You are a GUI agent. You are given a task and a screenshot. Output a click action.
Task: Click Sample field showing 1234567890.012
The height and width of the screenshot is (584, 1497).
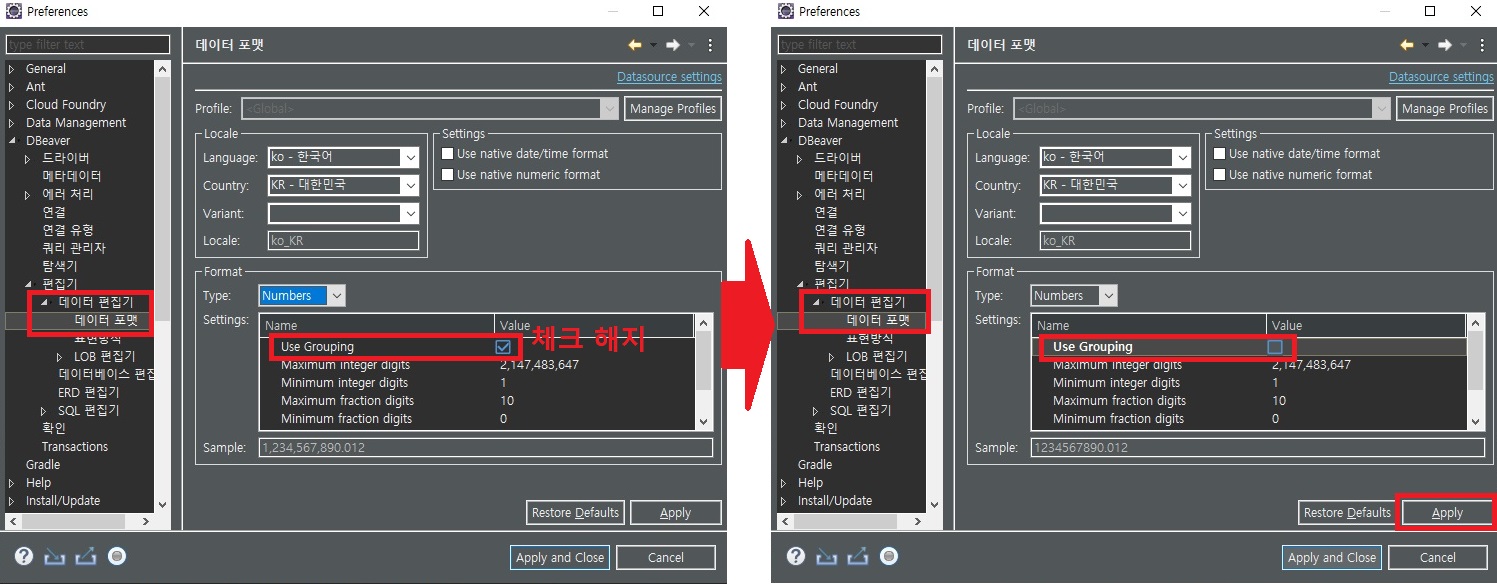[x=1258, y=448]
